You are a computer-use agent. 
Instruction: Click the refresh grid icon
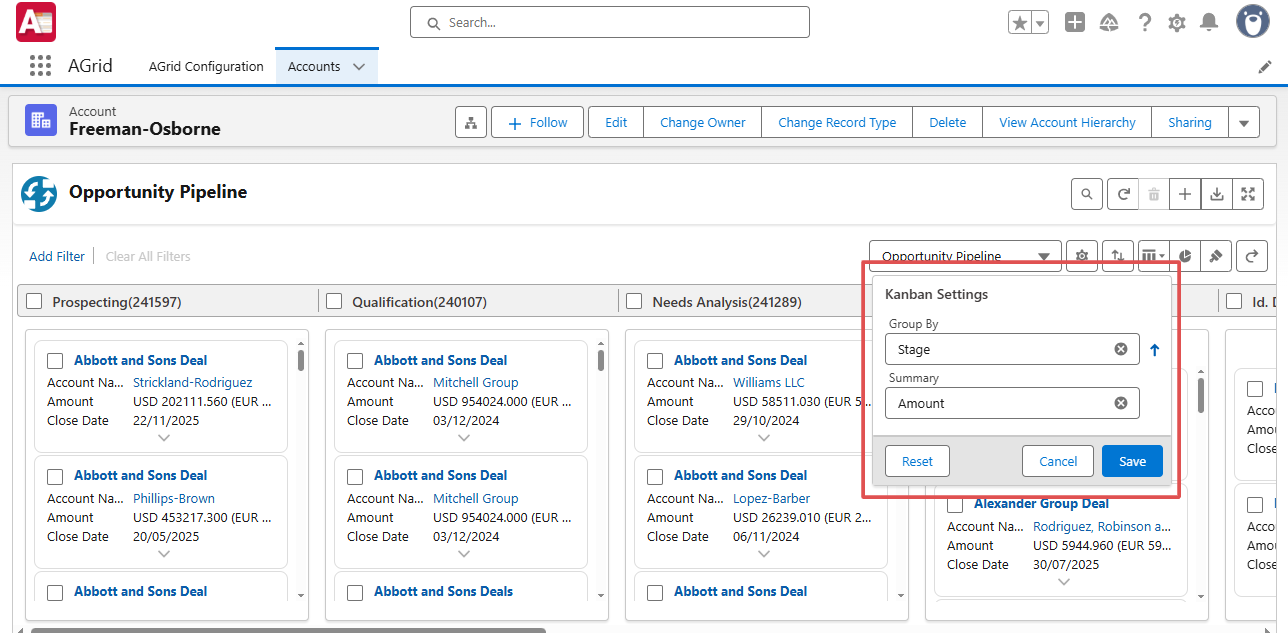(1123, 194)
